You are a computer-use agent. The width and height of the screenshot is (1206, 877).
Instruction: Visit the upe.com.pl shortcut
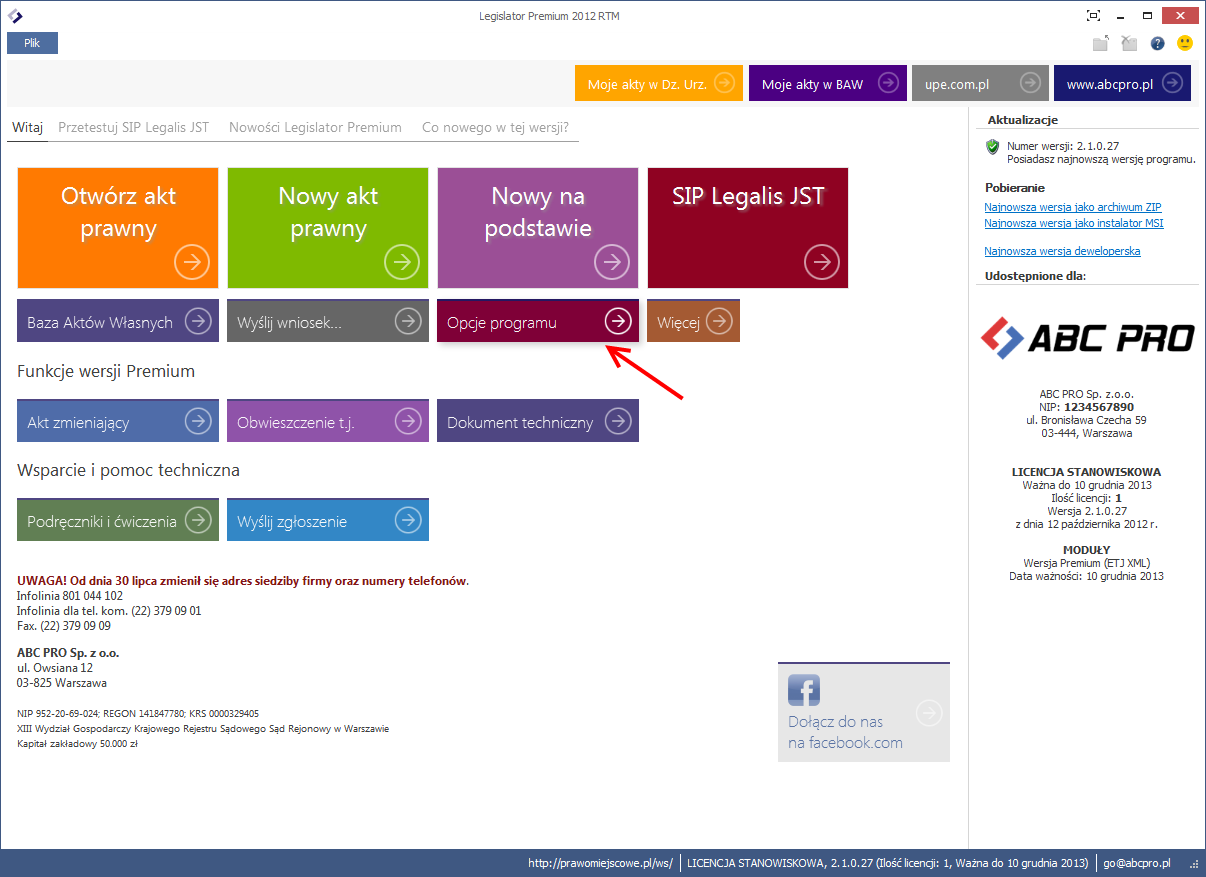981,84
